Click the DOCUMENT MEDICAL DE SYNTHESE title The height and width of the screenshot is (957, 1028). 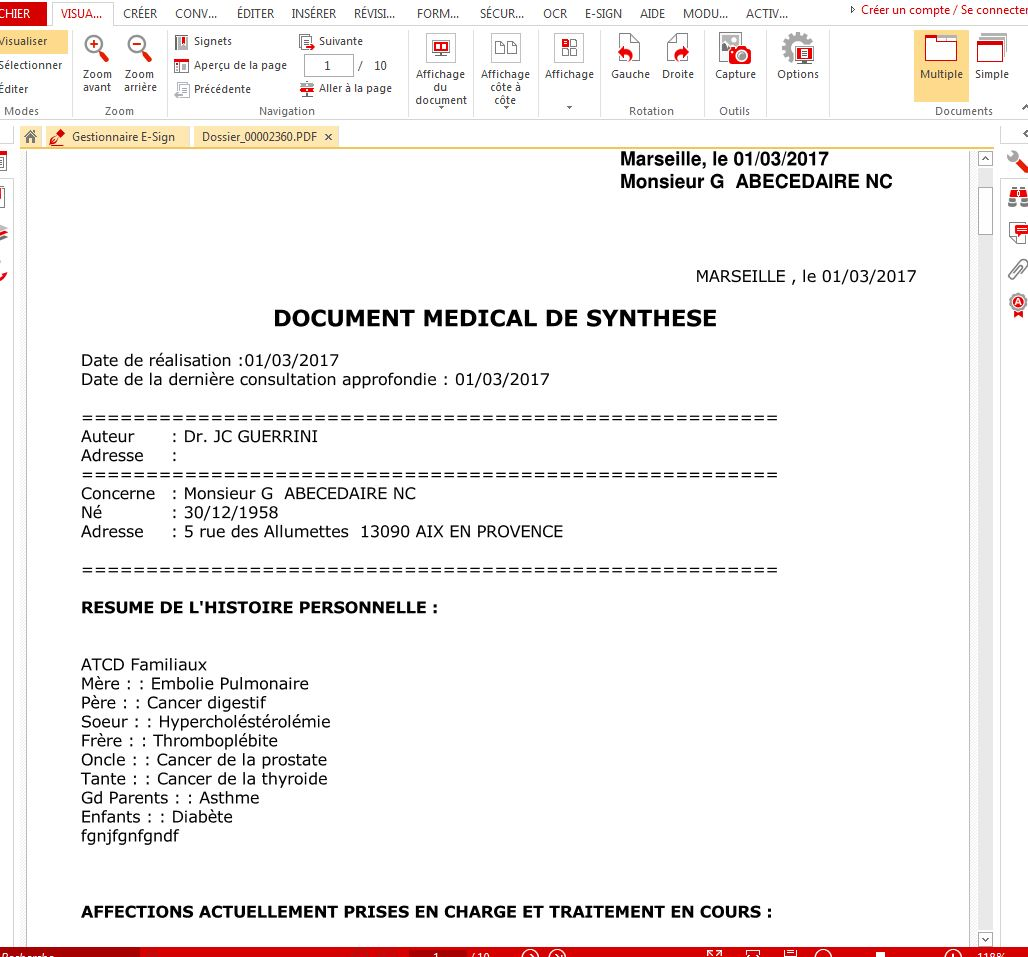495,318
